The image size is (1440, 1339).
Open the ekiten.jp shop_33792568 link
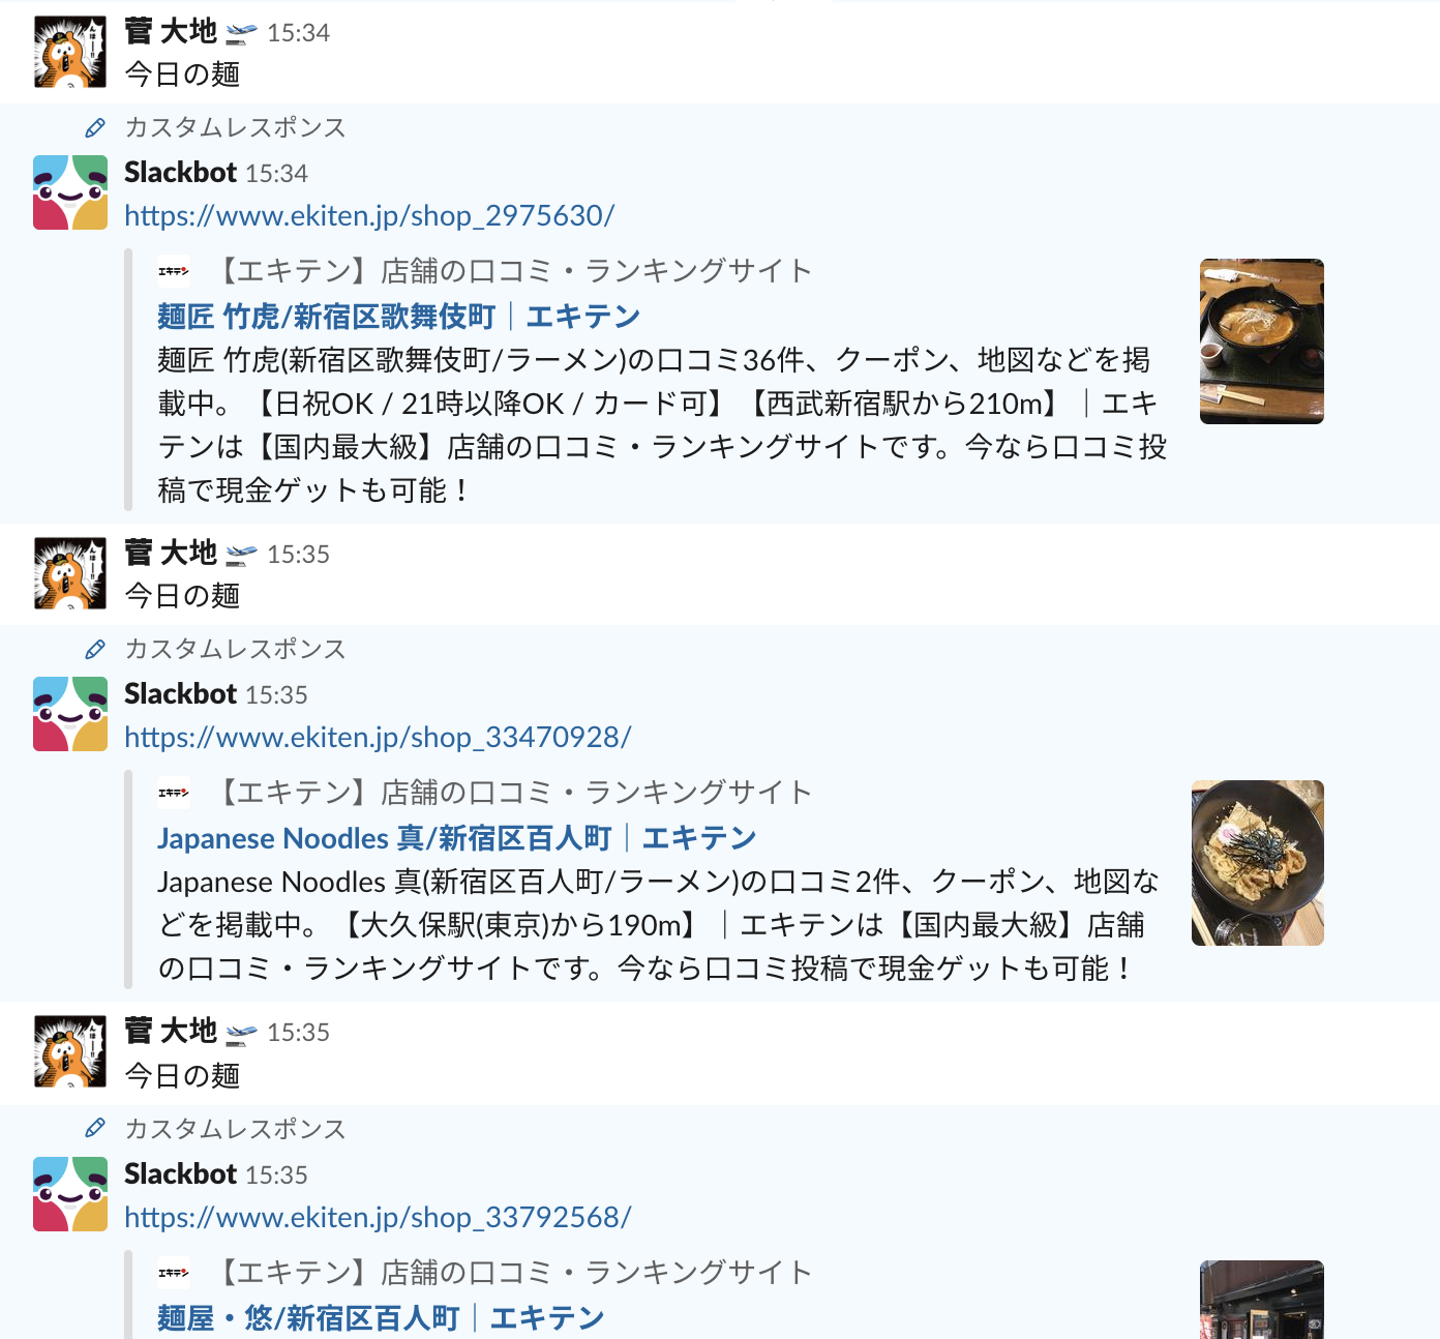click(378, 1217)
